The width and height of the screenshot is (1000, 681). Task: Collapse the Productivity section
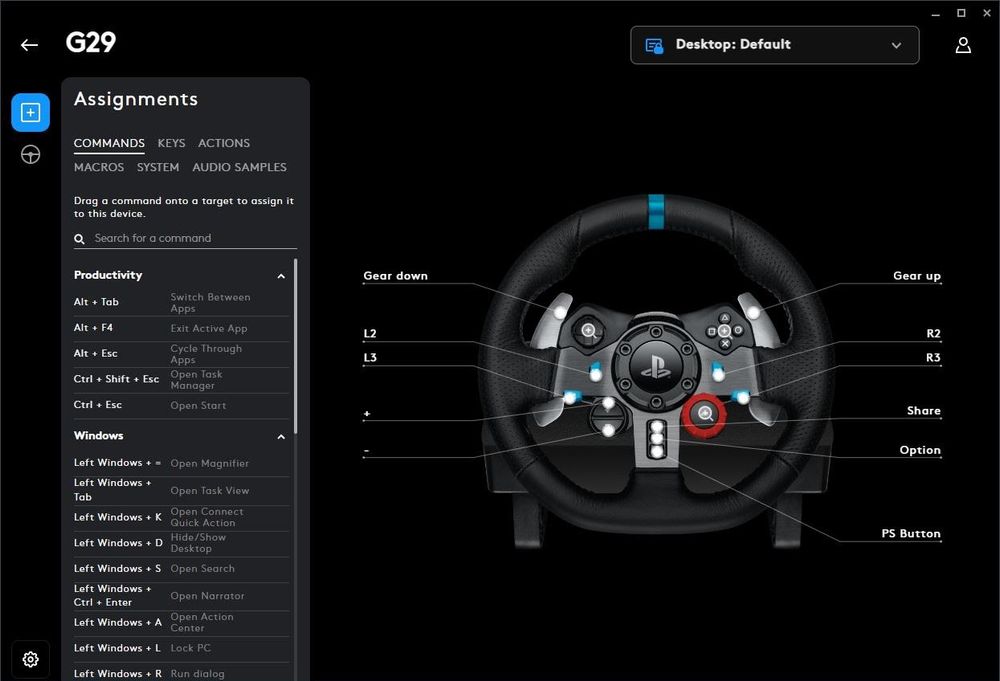(281, 276)
